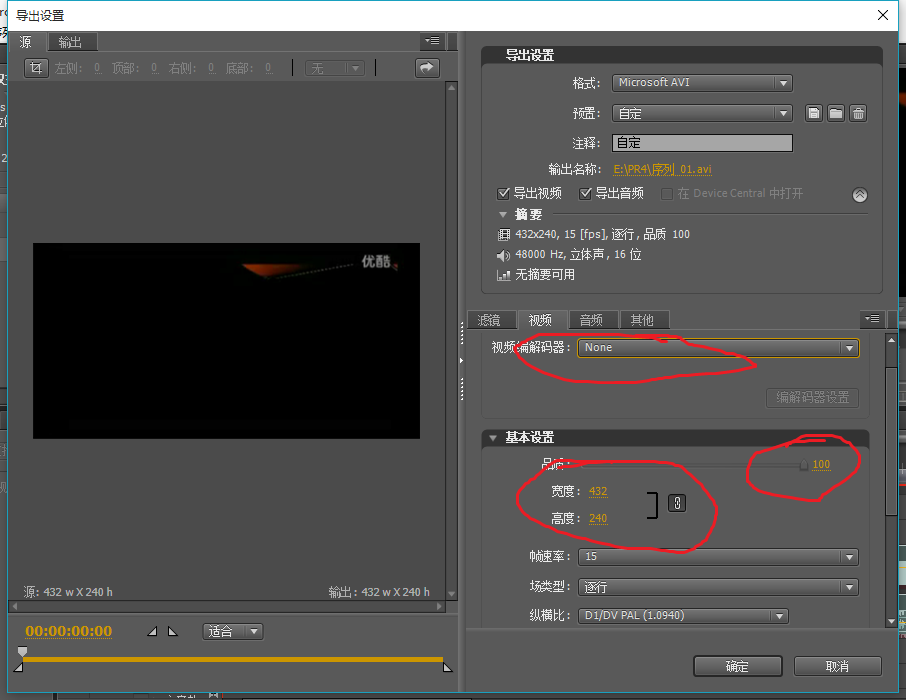Click the settings panel scrollbar up arrow
The image size is (906, 700).
tap(892, 340)
